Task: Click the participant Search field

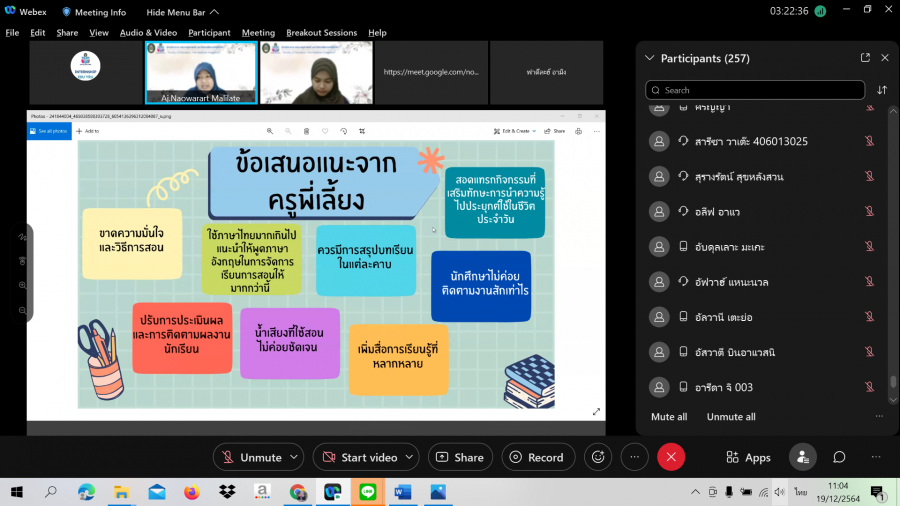Action: (755, 90)
